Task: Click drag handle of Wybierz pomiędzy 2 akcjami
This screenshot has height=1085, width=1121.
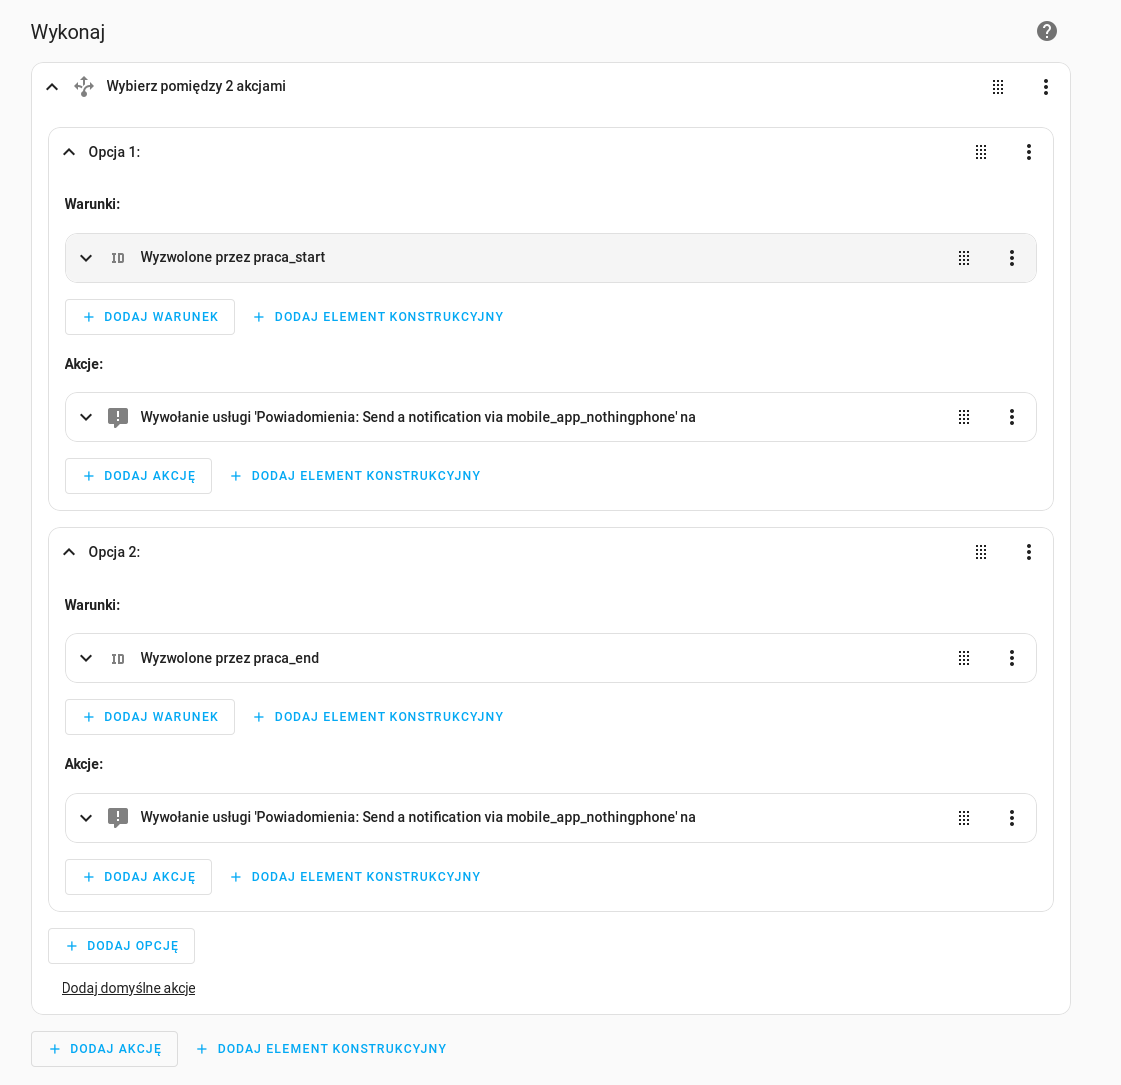Action: [x=998, y=87]
